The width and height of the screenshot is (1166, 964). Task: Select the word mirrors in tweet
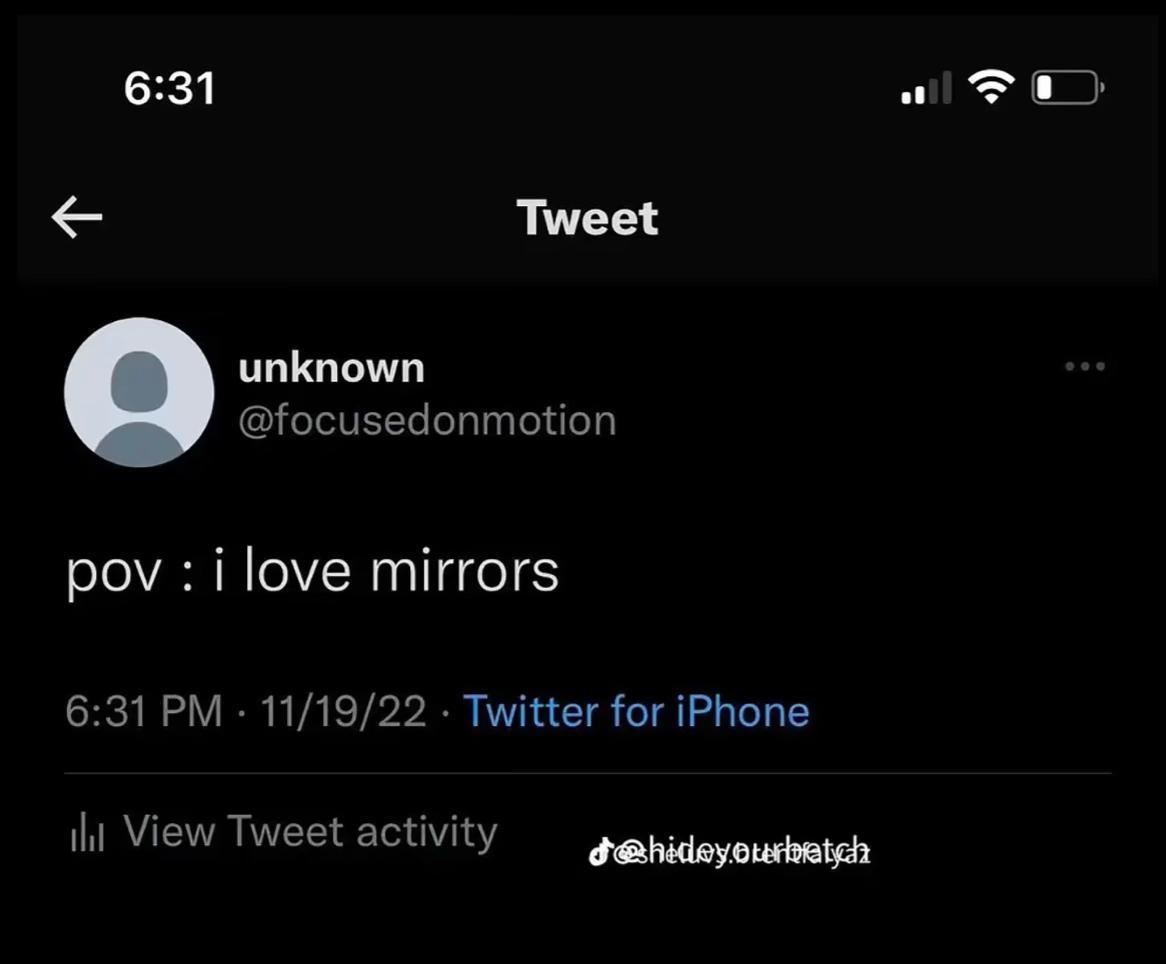pyautogui.click(x=465, y=571)
